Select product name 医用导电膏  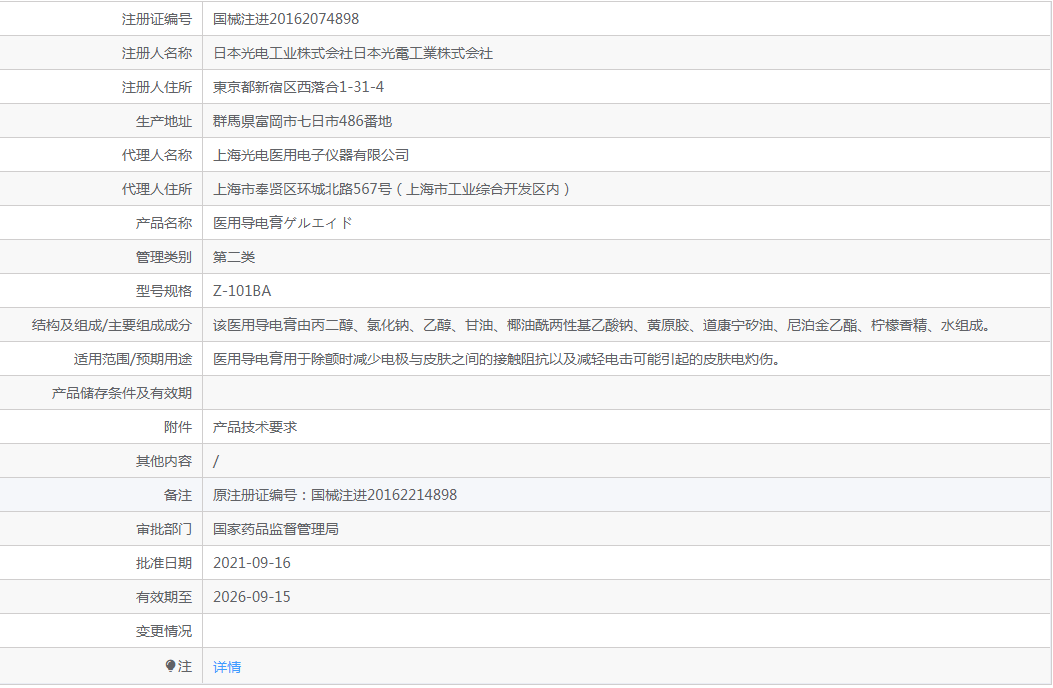click(x=248, y=223)
